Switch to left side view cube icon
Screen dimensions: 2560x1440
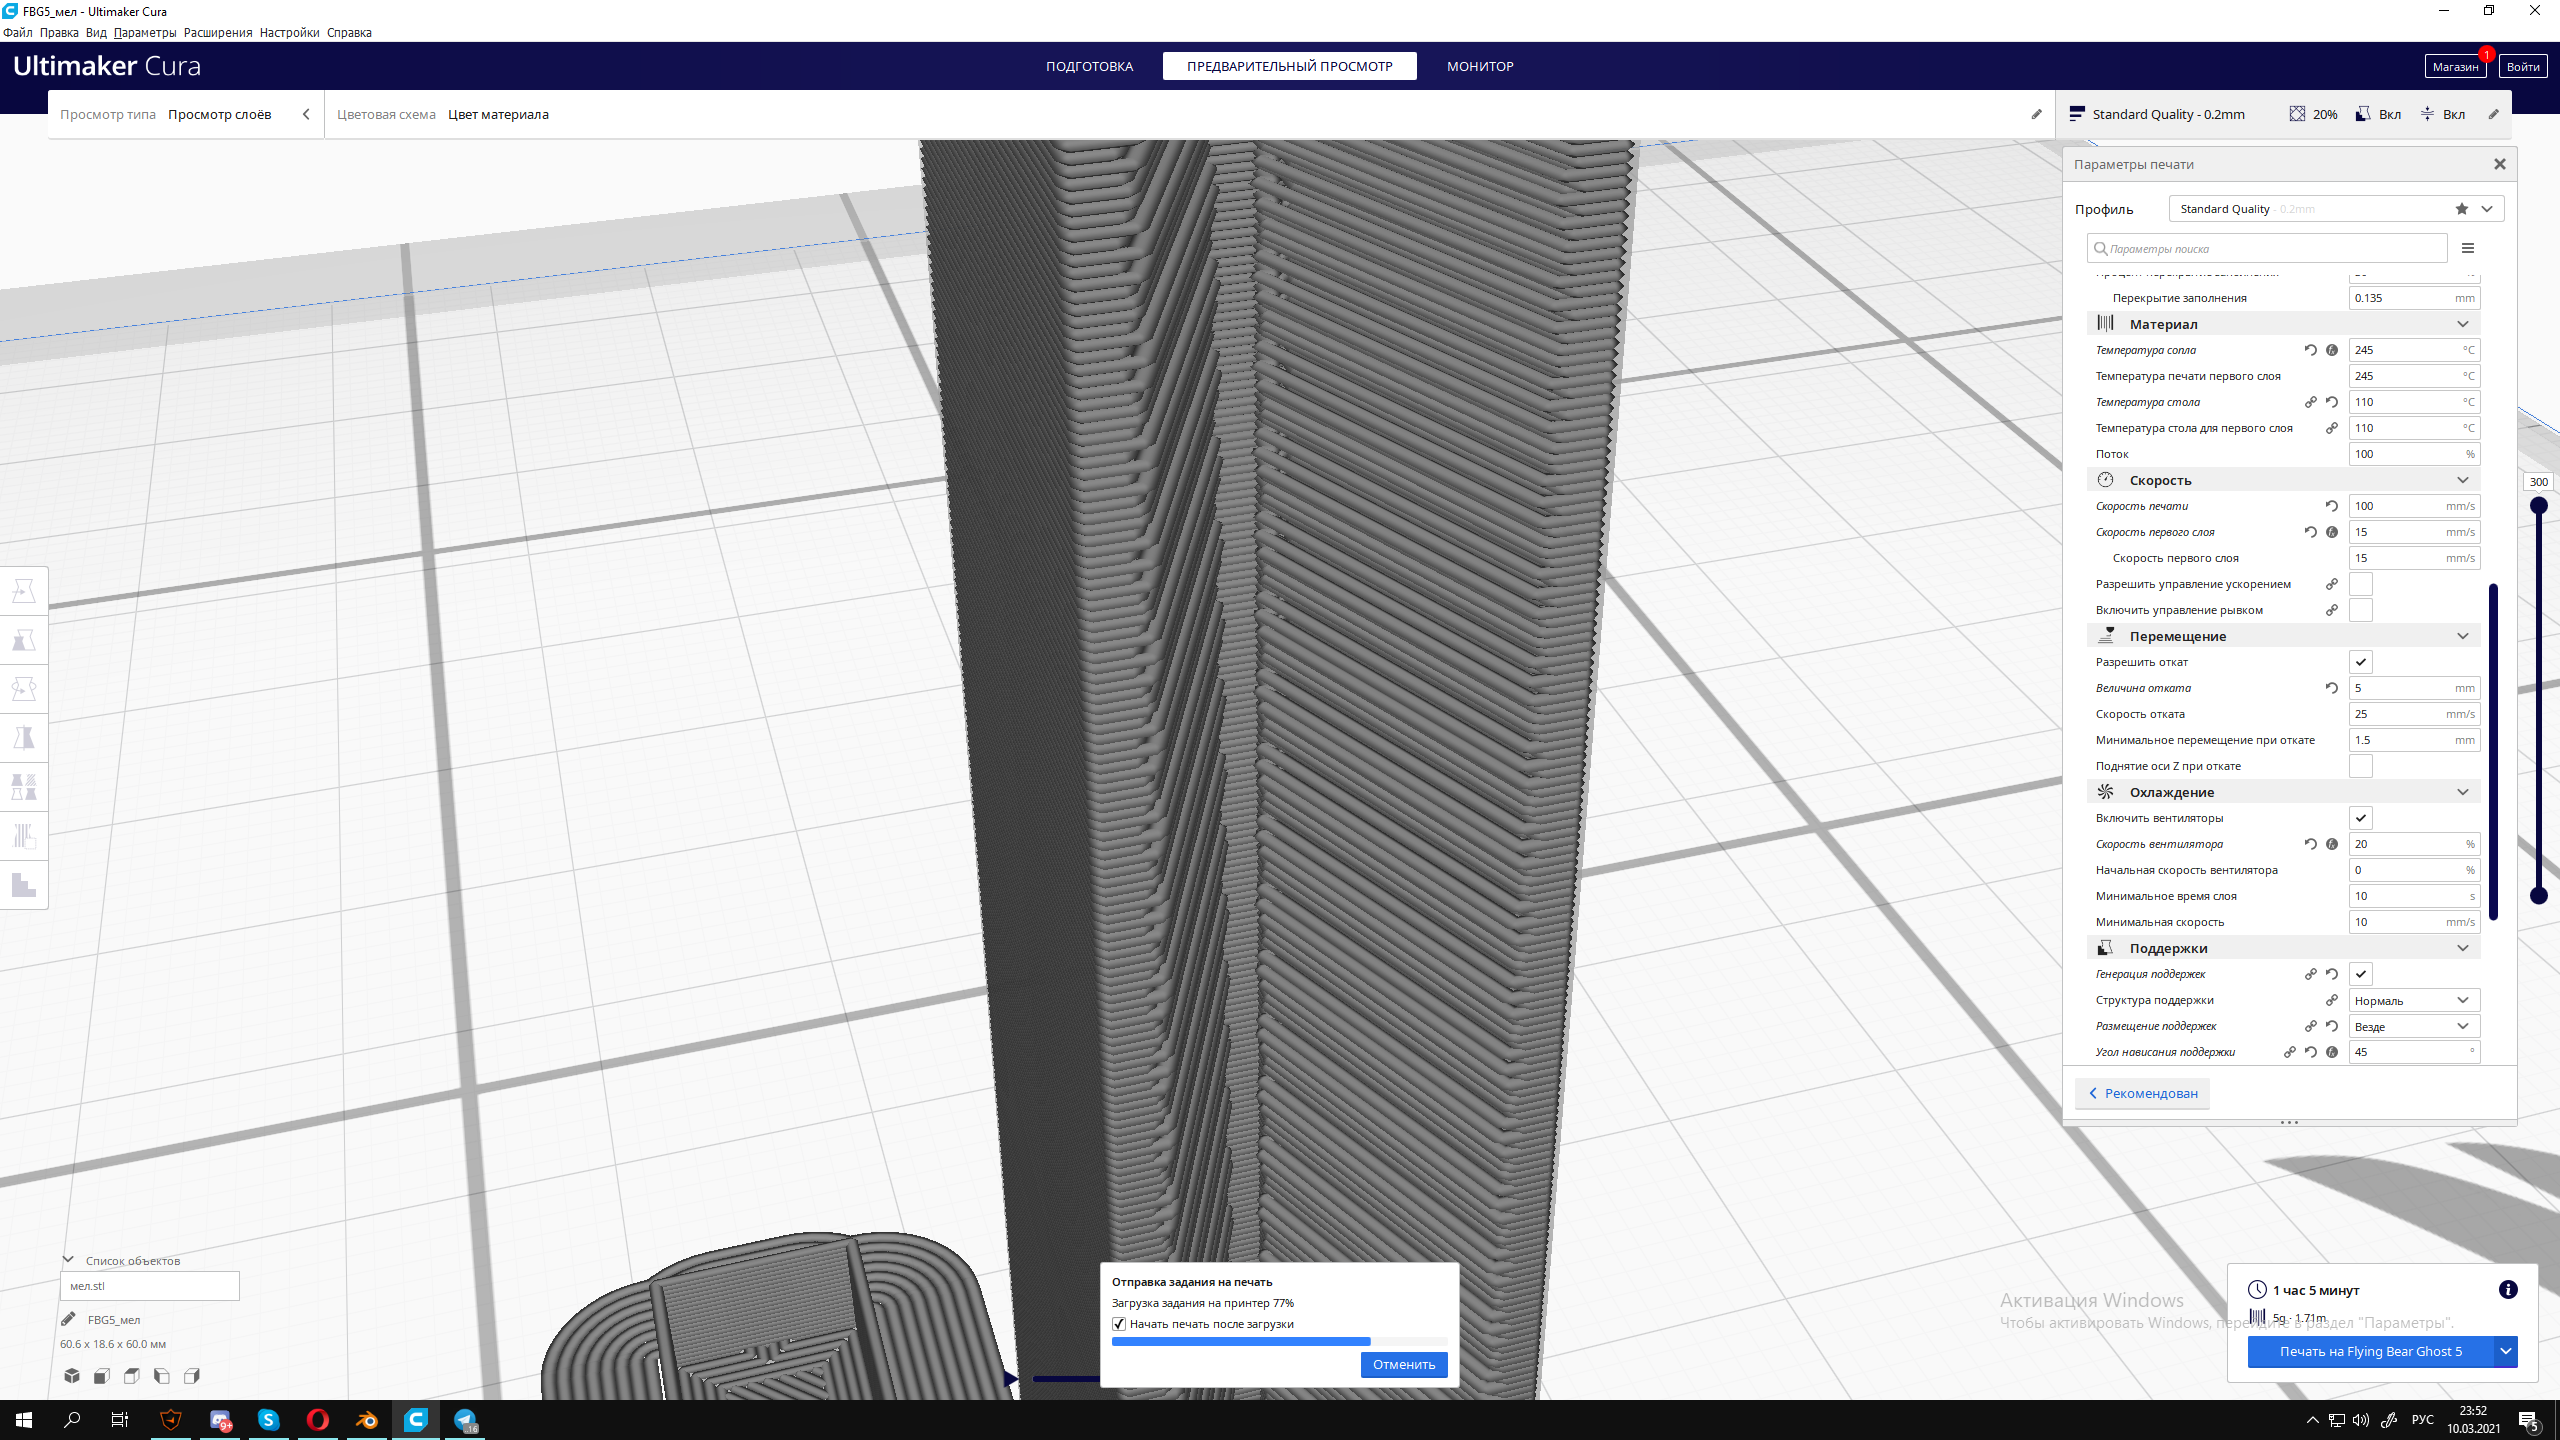pos(162,1376)
